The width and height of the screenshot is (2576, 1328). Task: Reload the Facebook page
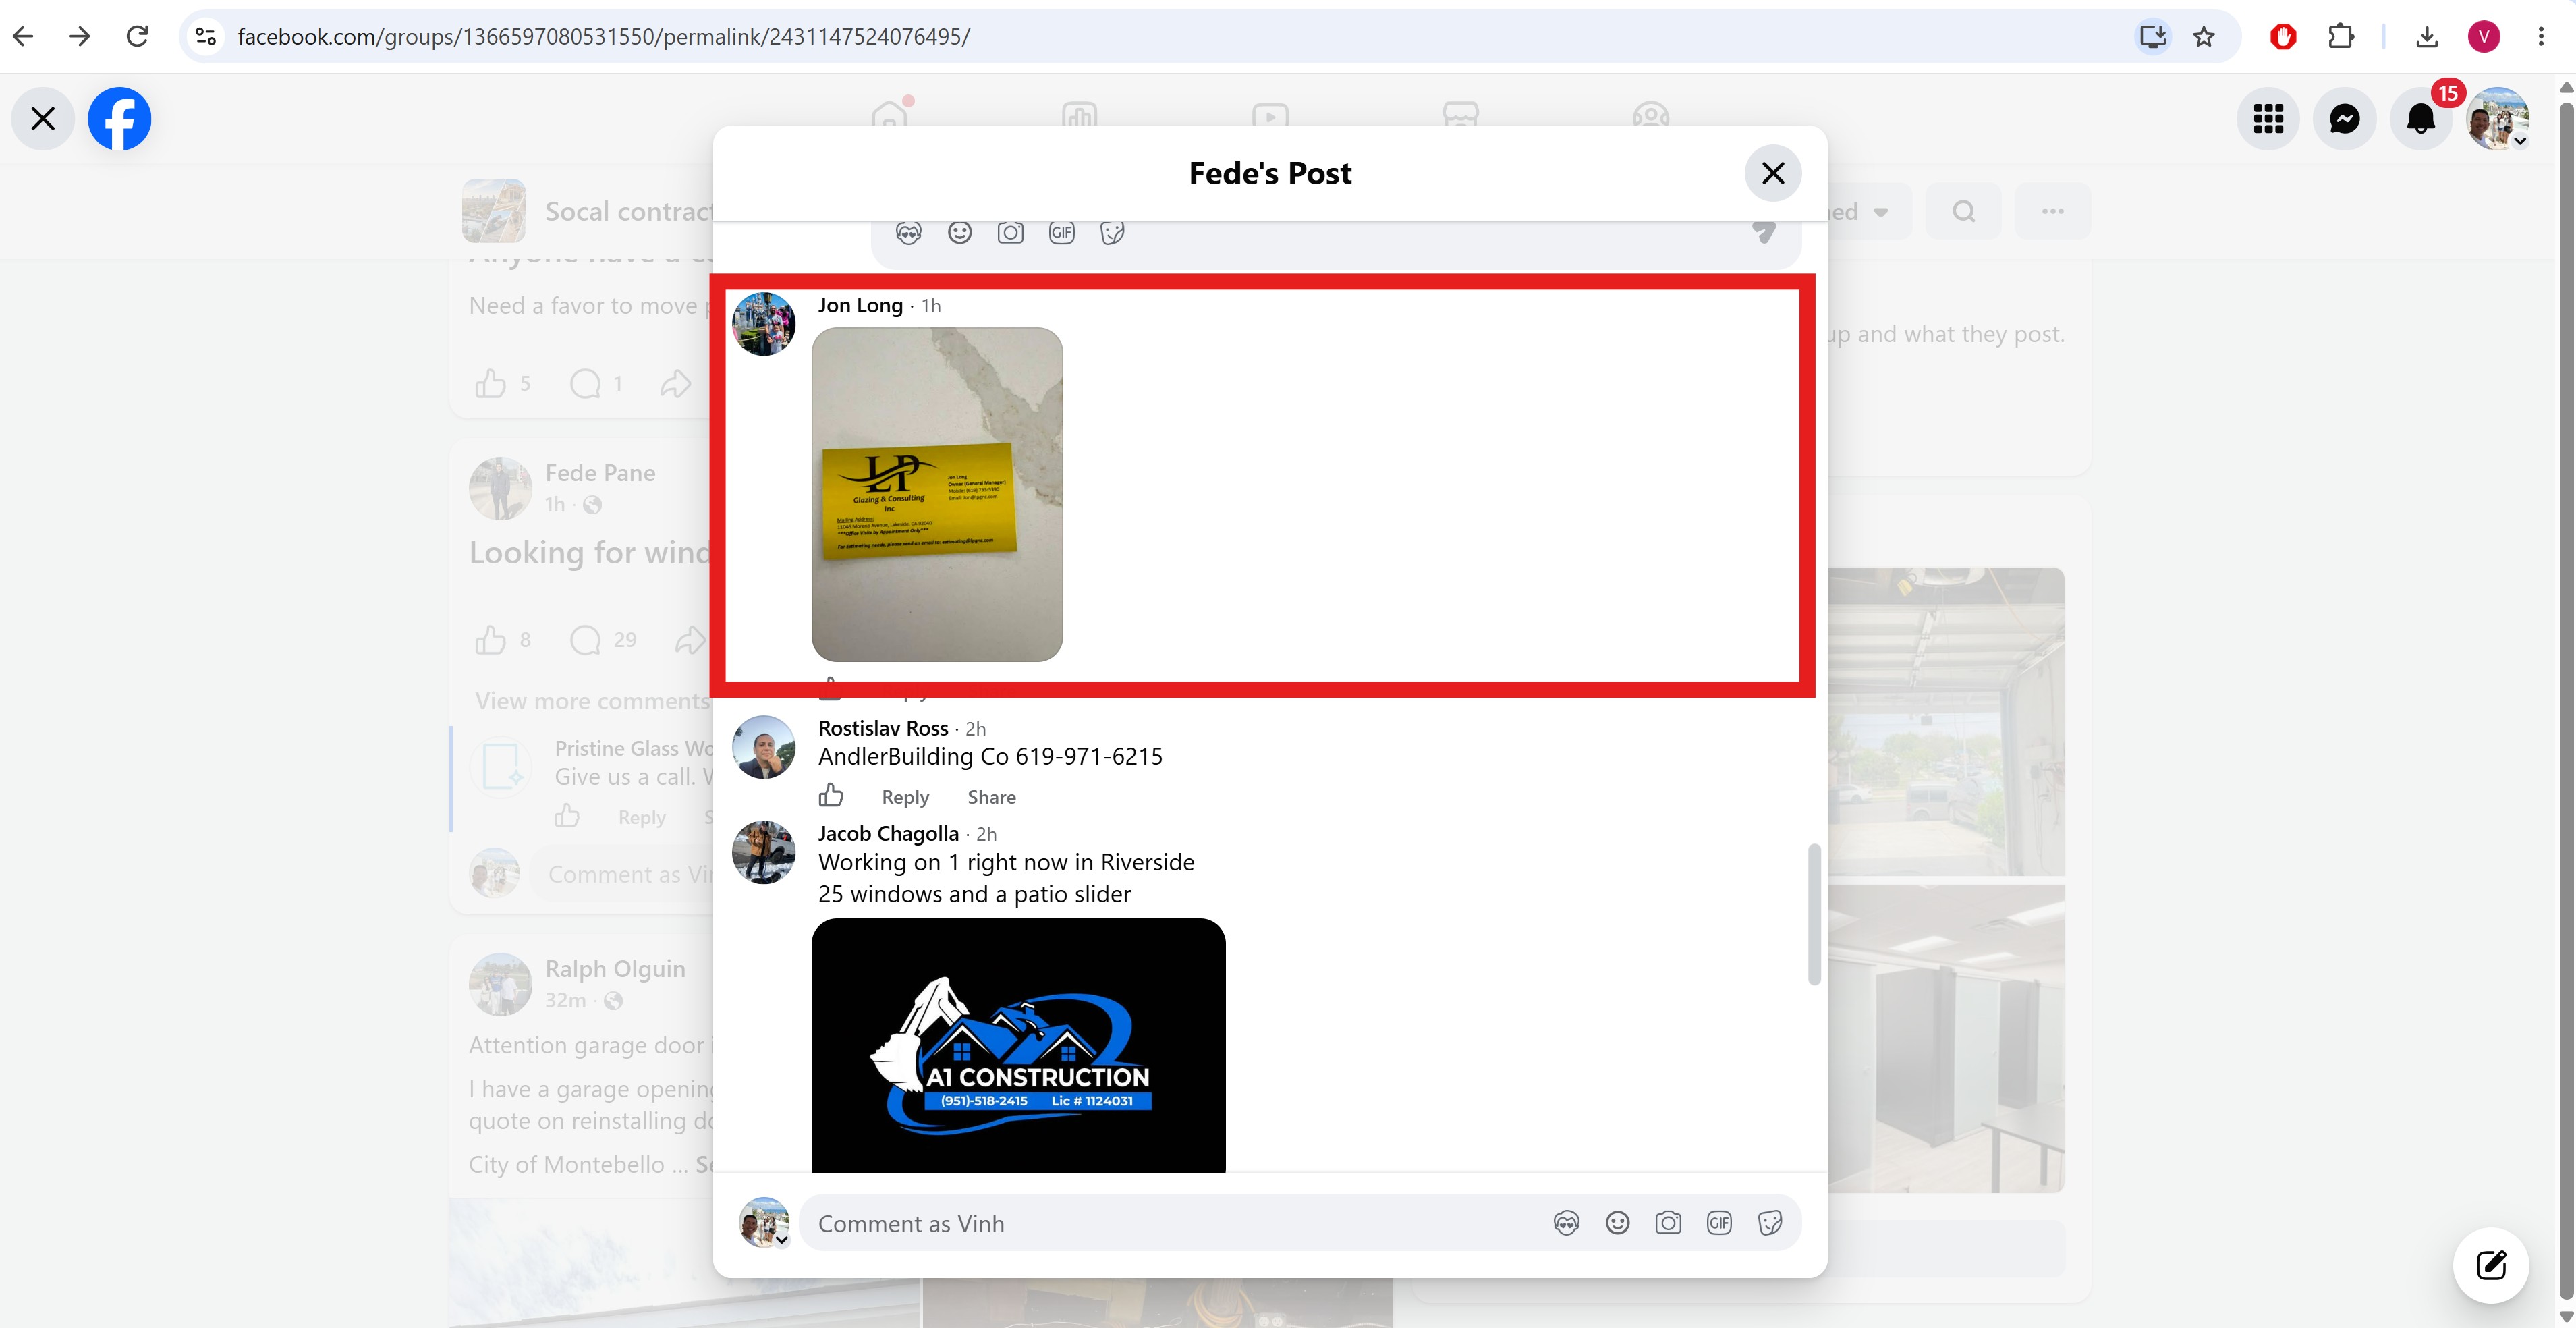point(137,36)
